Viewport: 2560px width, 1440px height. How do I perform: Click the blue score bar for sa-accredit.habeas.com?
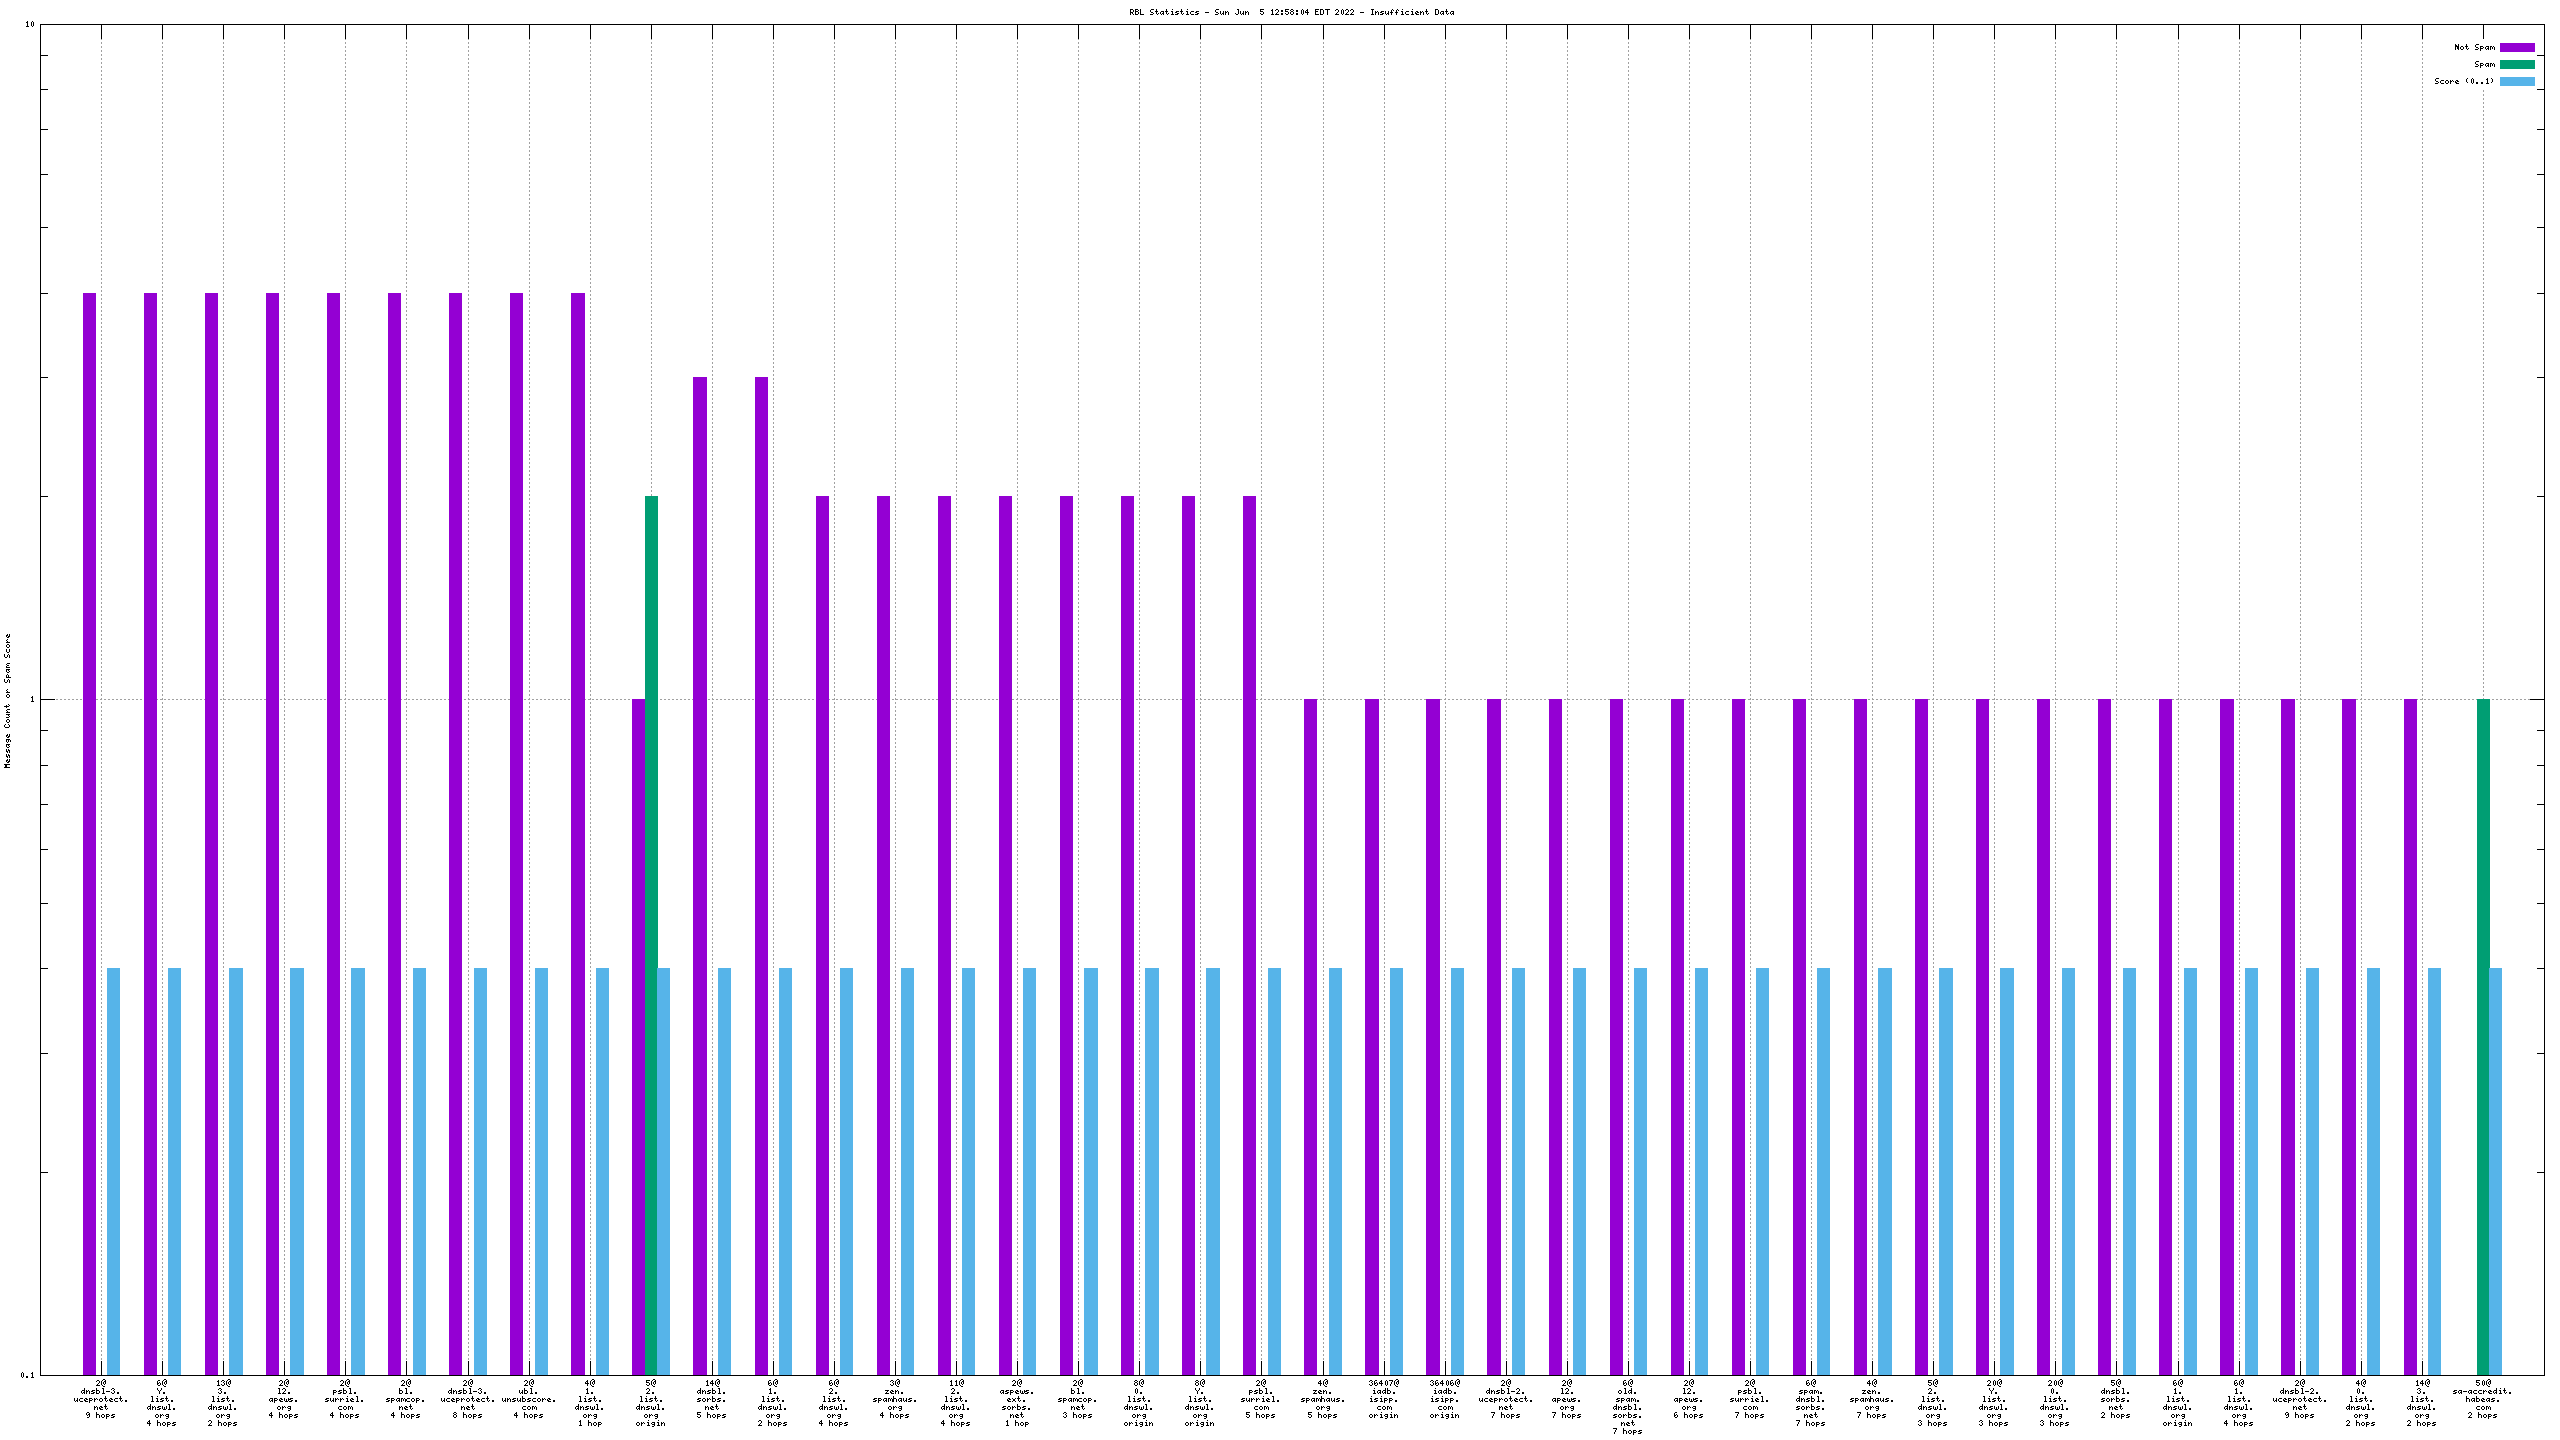coord(2496,1170)
